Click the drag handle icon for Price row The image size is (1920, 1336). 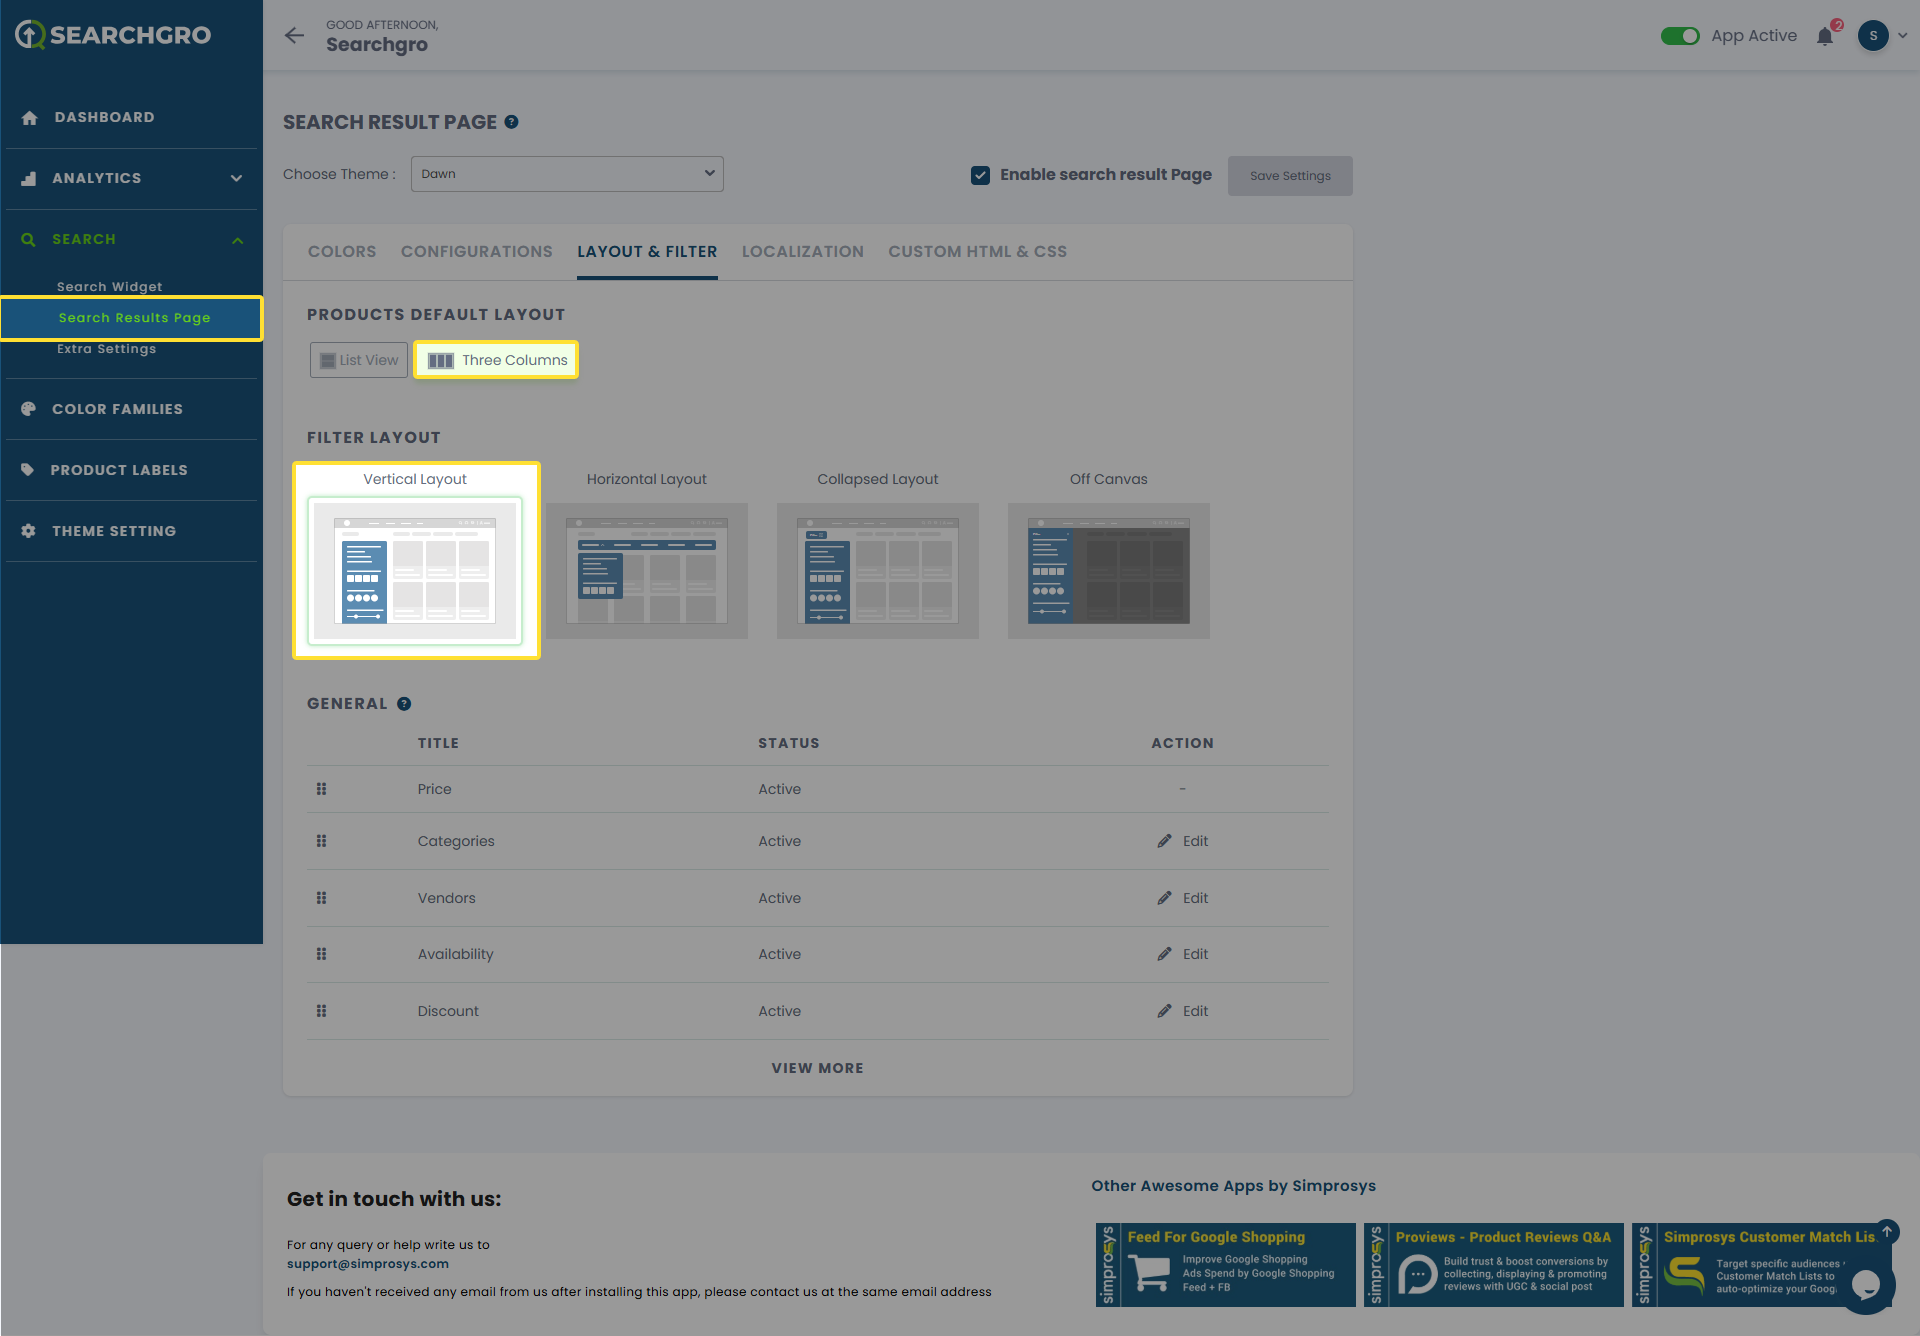point(321,789)
